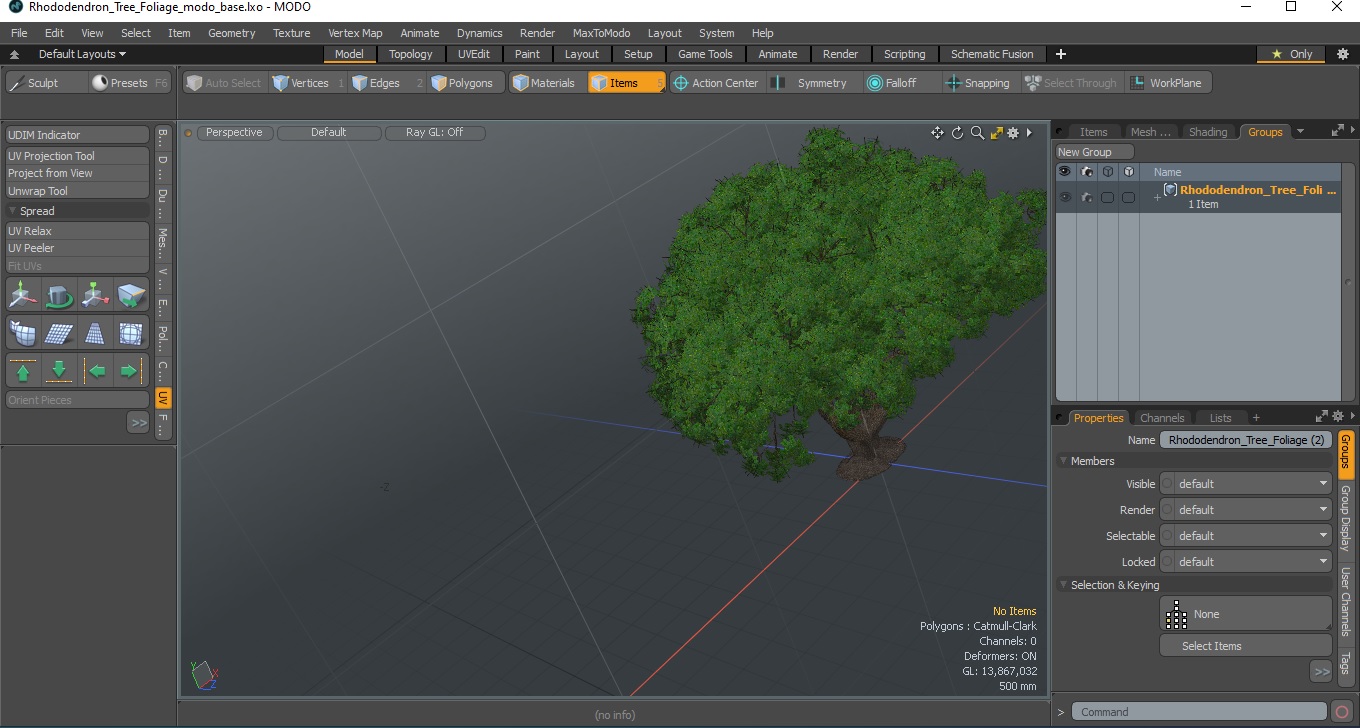
Task: Click the viewport zoom magnifier icon
Action: (977, 133)
